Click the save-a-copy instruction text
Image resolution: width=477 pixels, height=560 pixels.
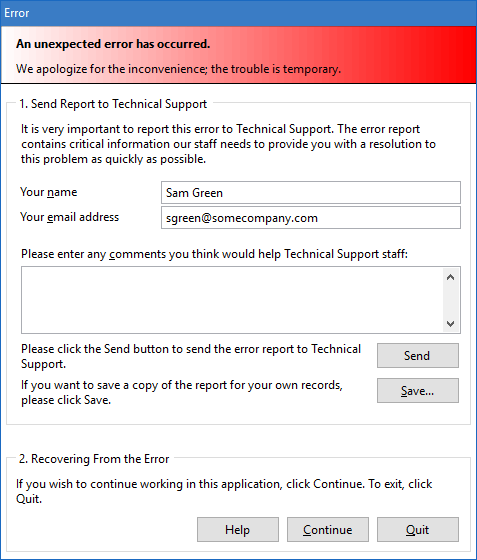pyautogui.click(x=182, y=392)
